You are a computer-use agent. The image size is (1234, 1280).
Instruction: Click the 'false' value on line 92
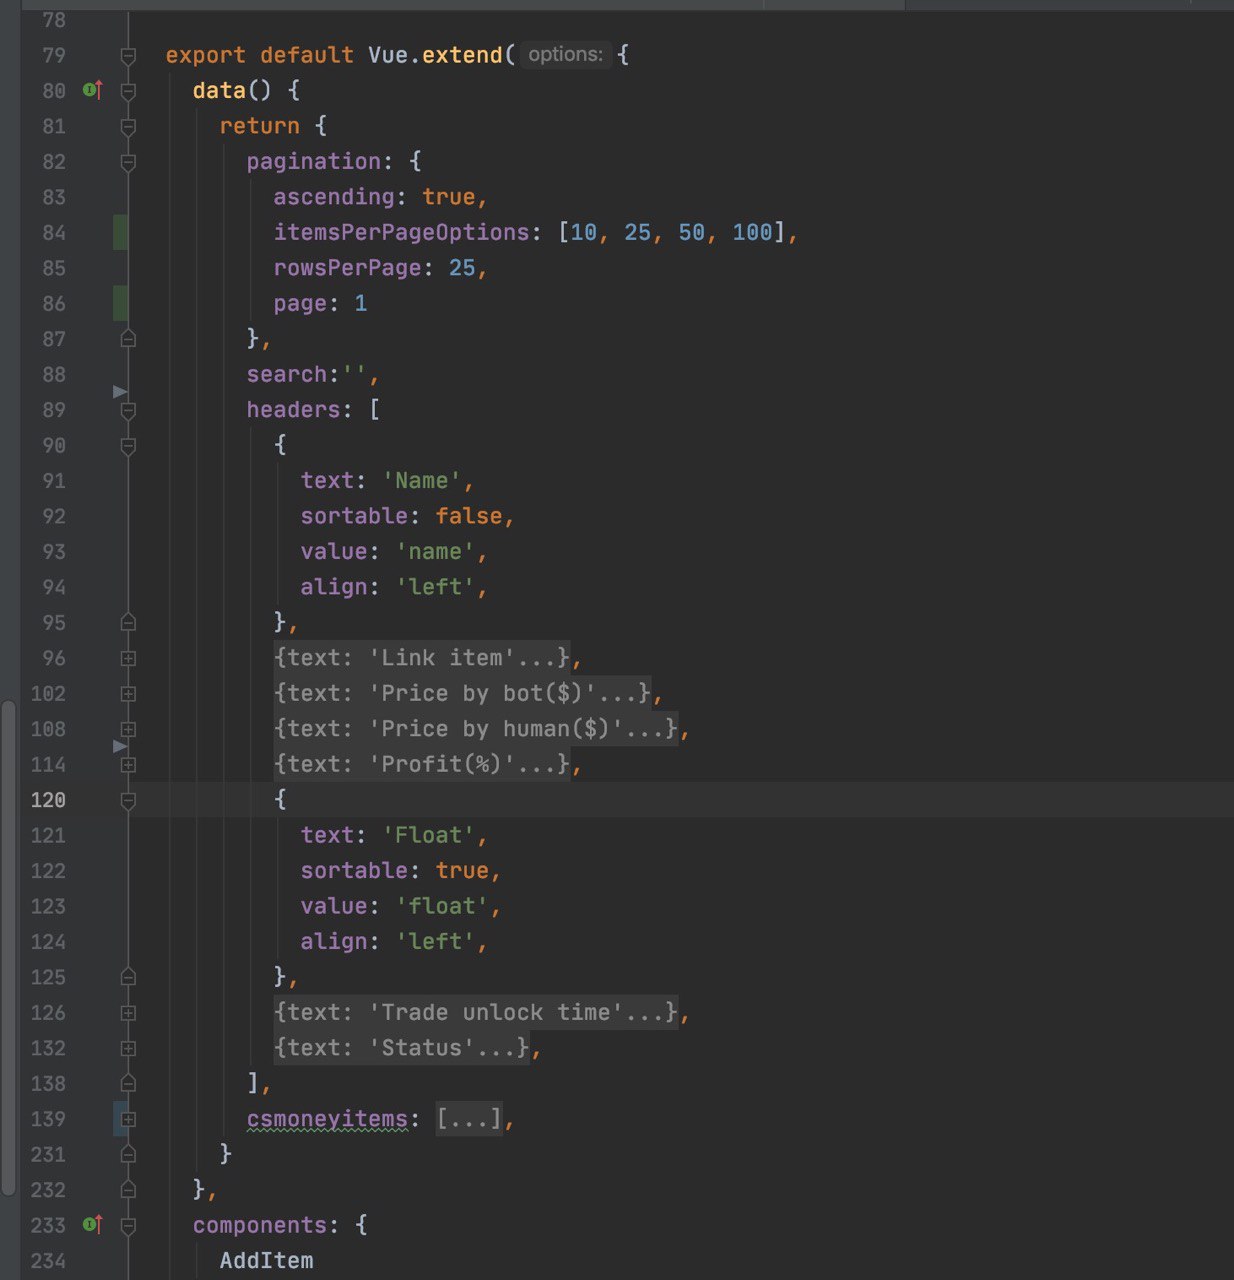[468, 516]
